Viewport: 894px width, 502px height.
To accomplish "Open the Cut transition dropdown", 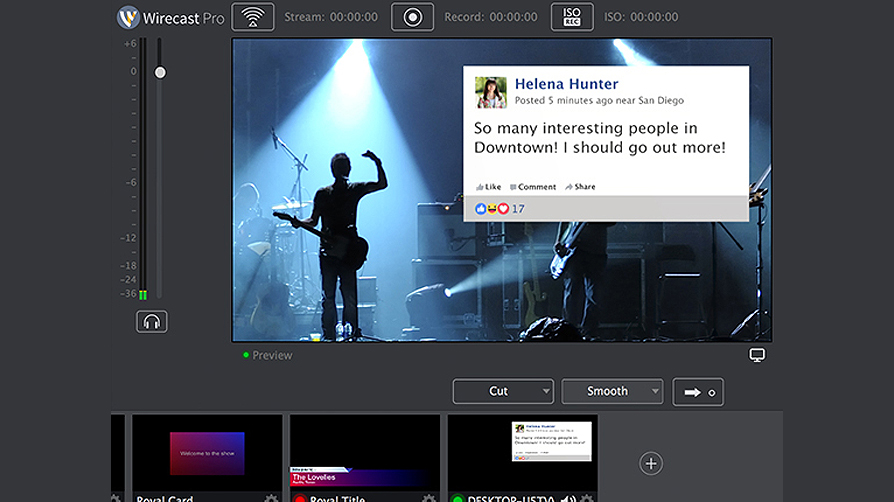I will click(x=503, y=391).
